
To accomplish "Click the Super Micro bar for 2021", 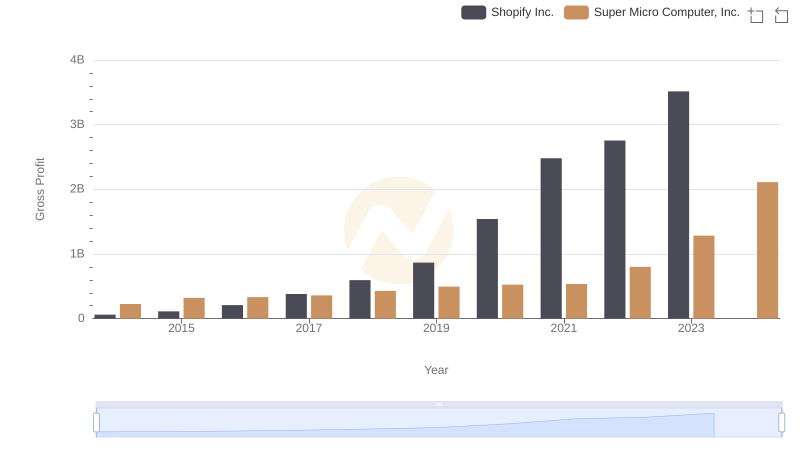I will 577,301.
